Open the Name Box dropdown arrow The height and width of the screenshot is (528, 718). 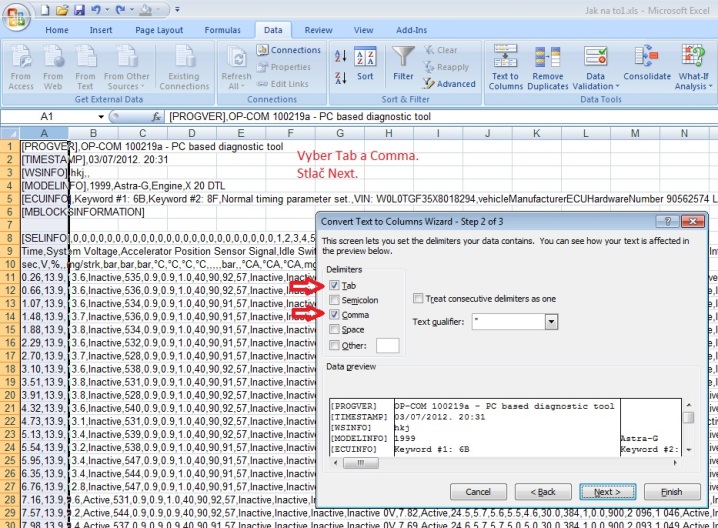click(x=101, y=117)
